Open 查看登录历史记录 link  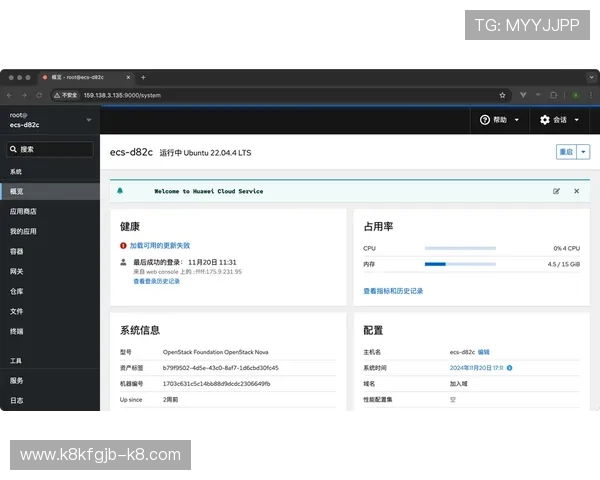pyautogui.click(x=157, y=281)
